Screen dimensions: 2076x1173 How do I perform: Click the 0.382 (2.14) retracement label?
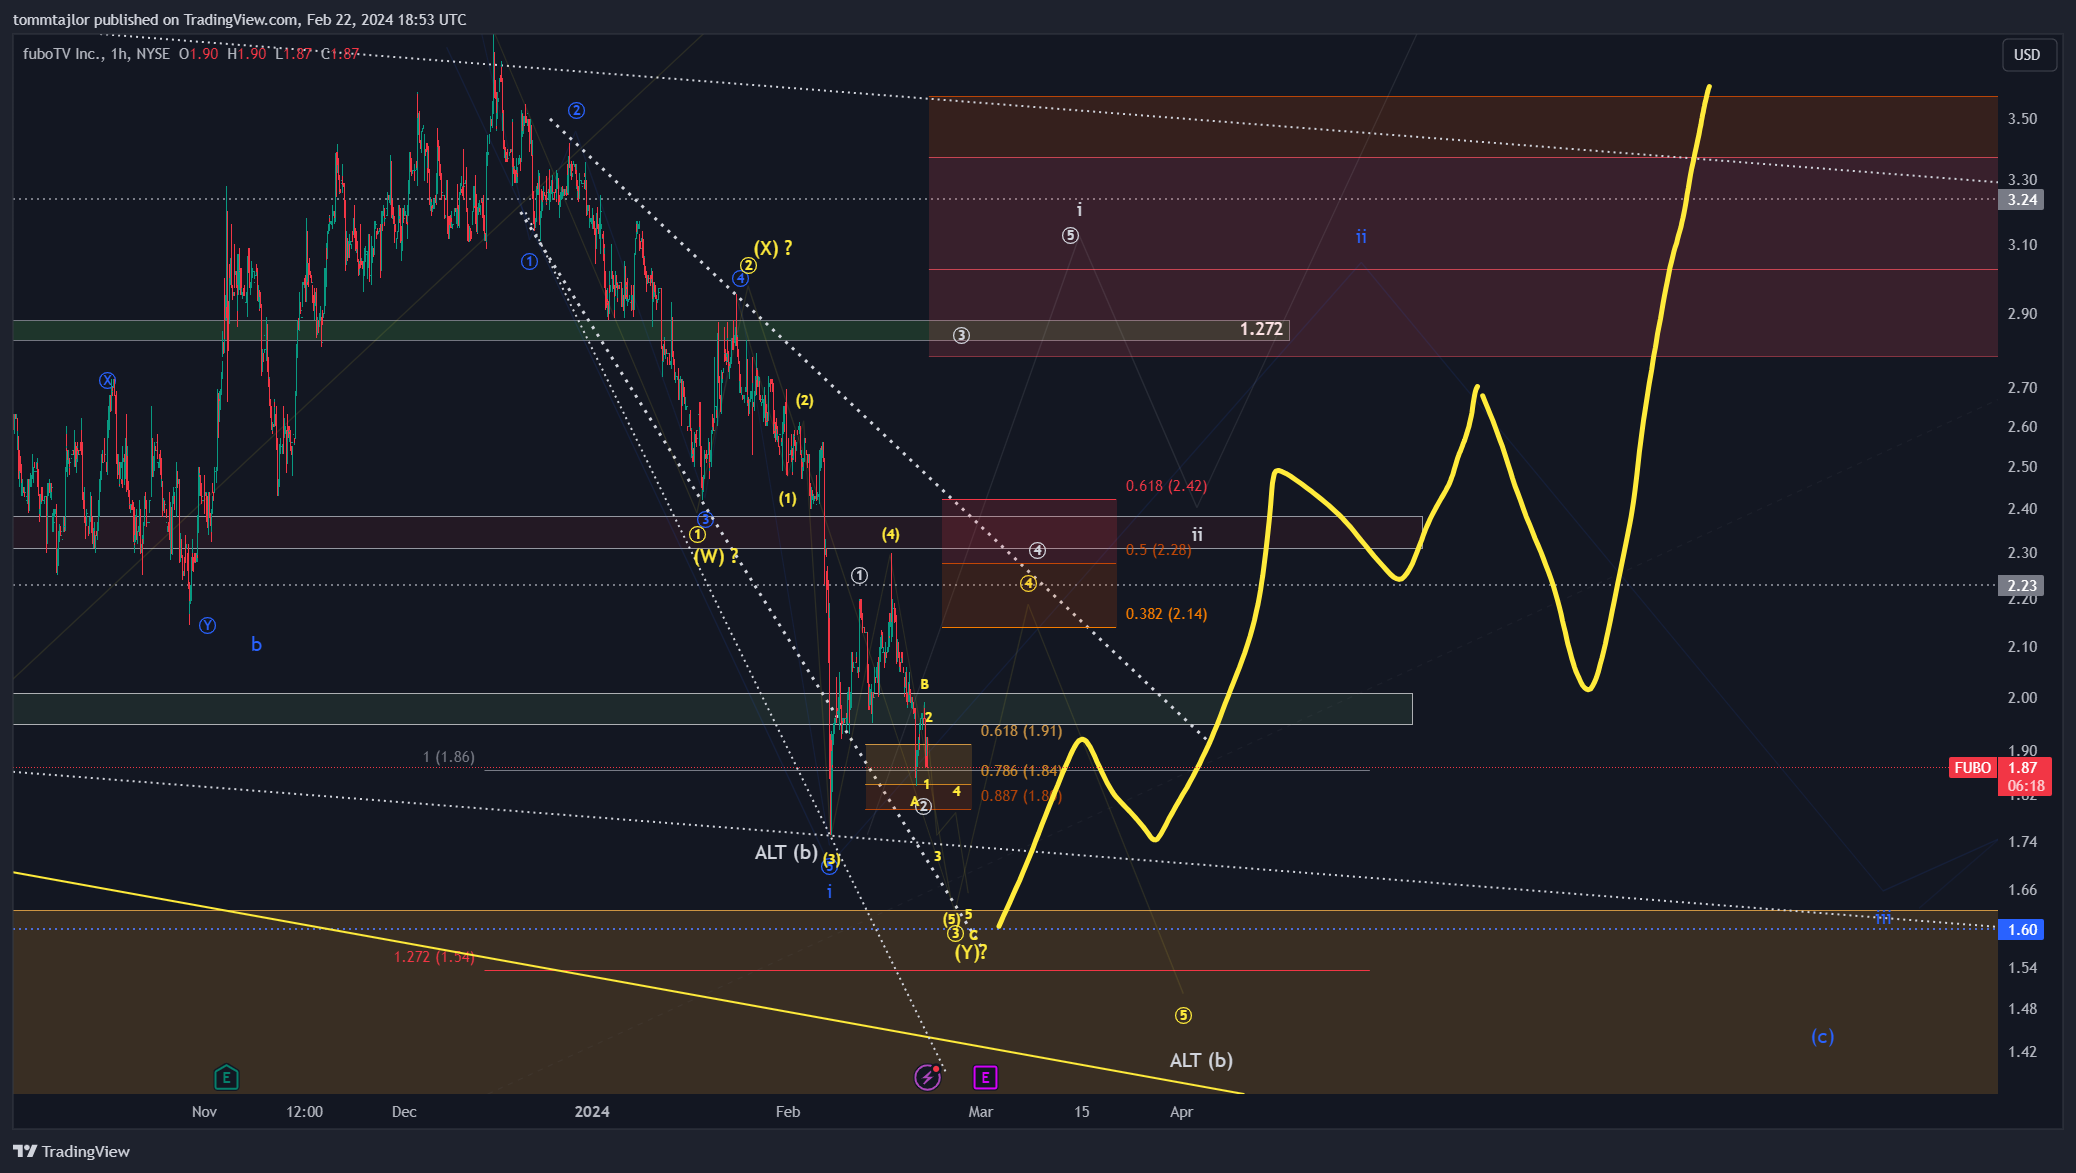[x=1166, y=614]
